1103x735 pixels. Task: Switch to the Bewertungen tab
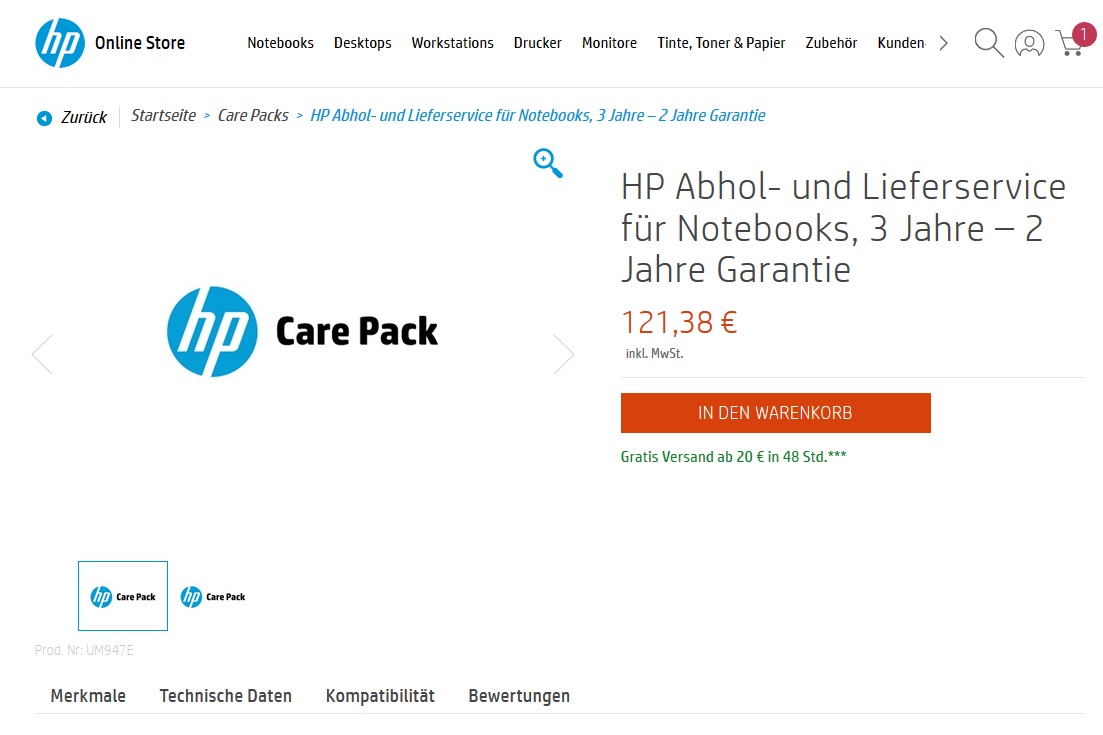(x=519, y=696)
